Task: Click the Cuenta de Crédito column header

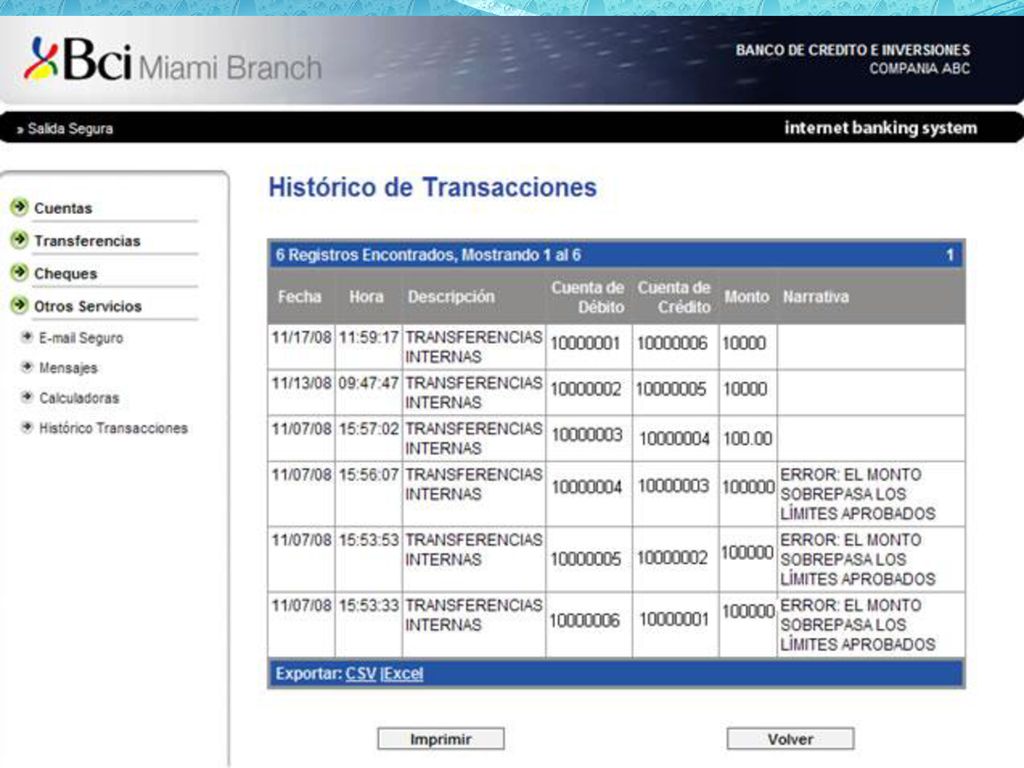Action: [x=674, y=297]
